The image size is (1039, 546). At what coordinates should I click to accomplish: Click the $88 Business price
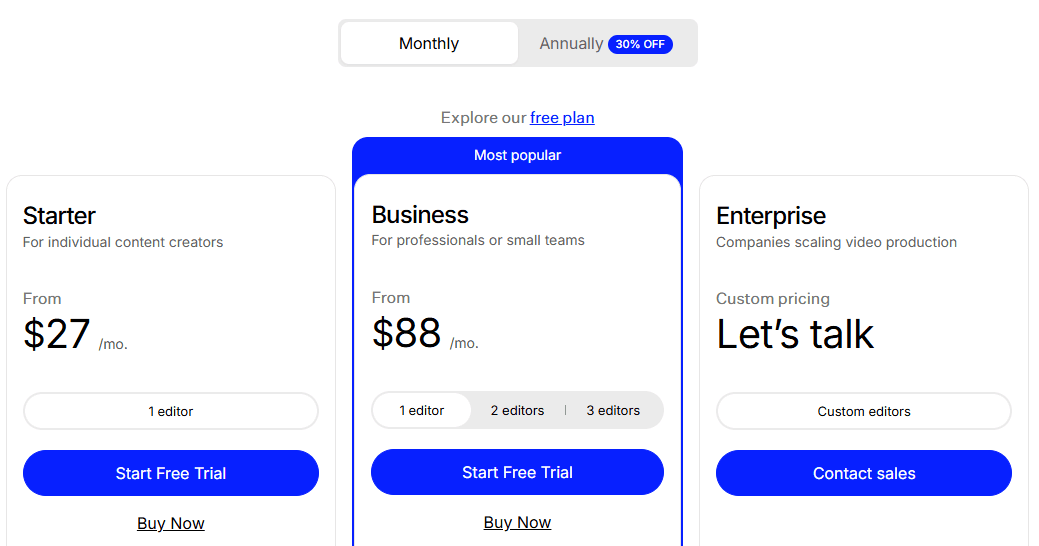coord(407,333)
